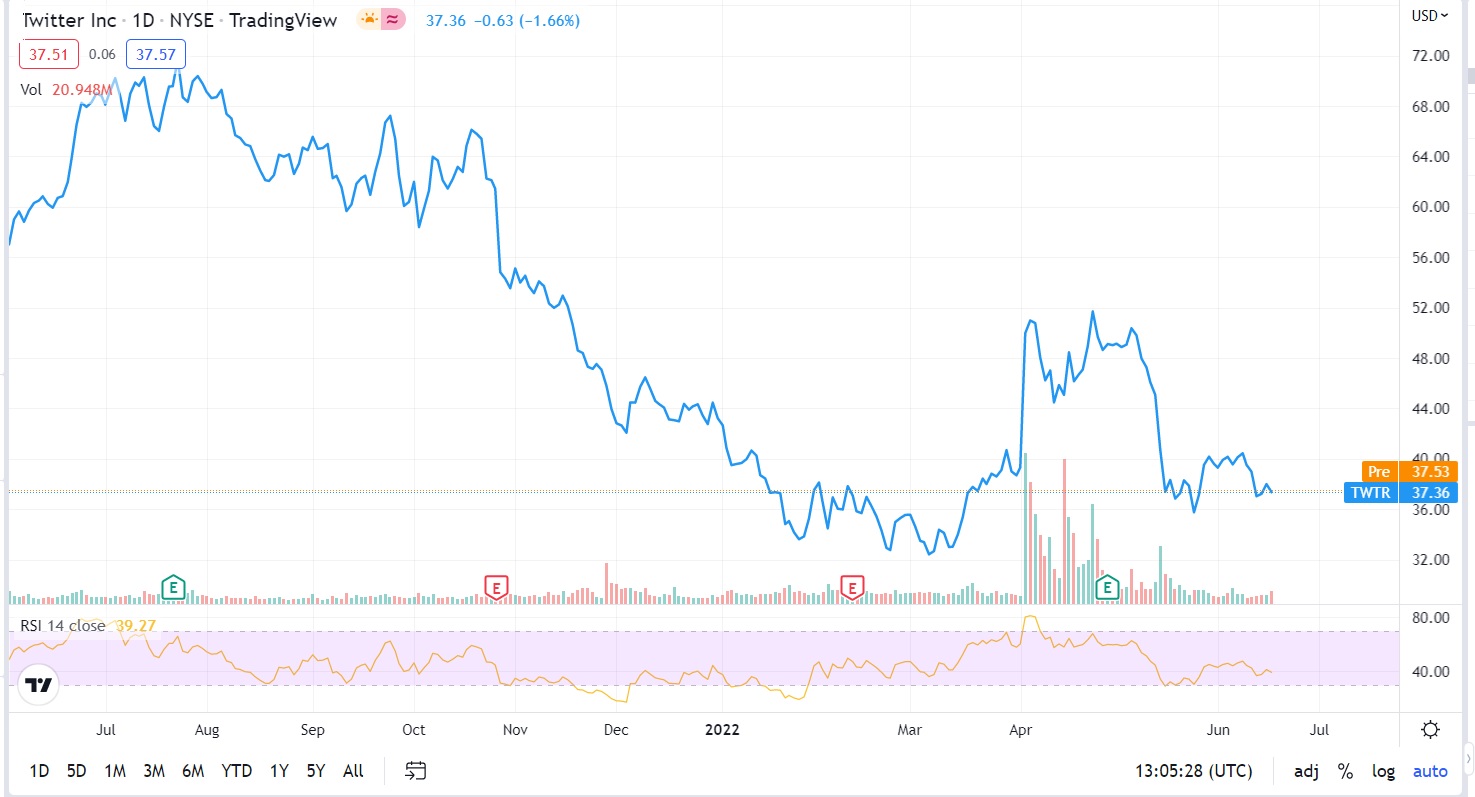Open the USD currency dropdown
1475x797 pixels.
tap(1430, 15)
